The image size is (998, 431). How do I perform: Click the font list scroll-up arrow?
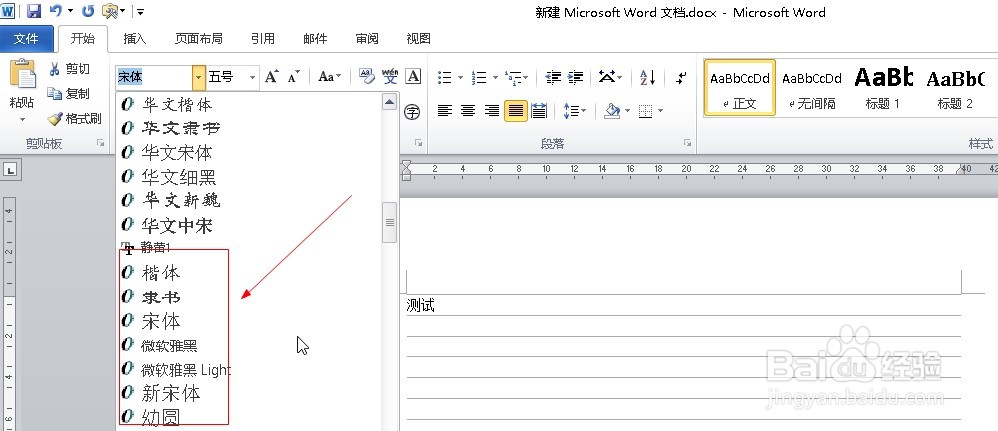coord(390,102)
